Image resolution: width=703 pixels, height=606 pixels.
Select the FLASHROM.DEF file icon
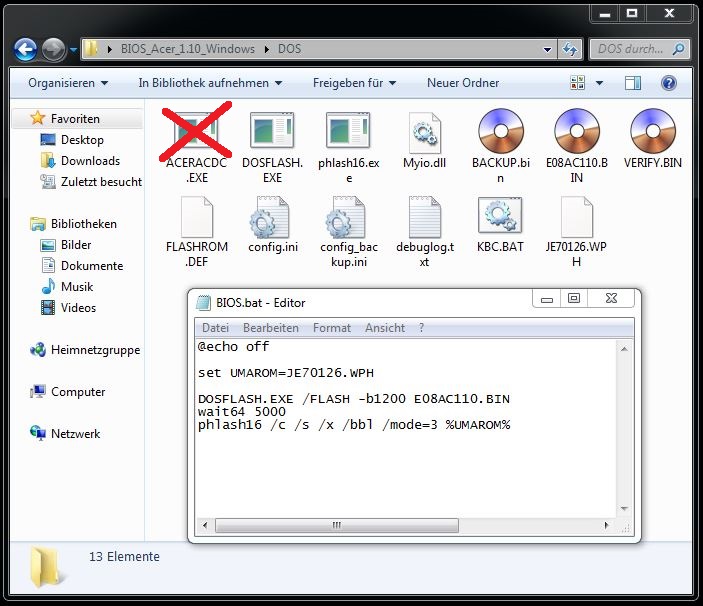196,217
